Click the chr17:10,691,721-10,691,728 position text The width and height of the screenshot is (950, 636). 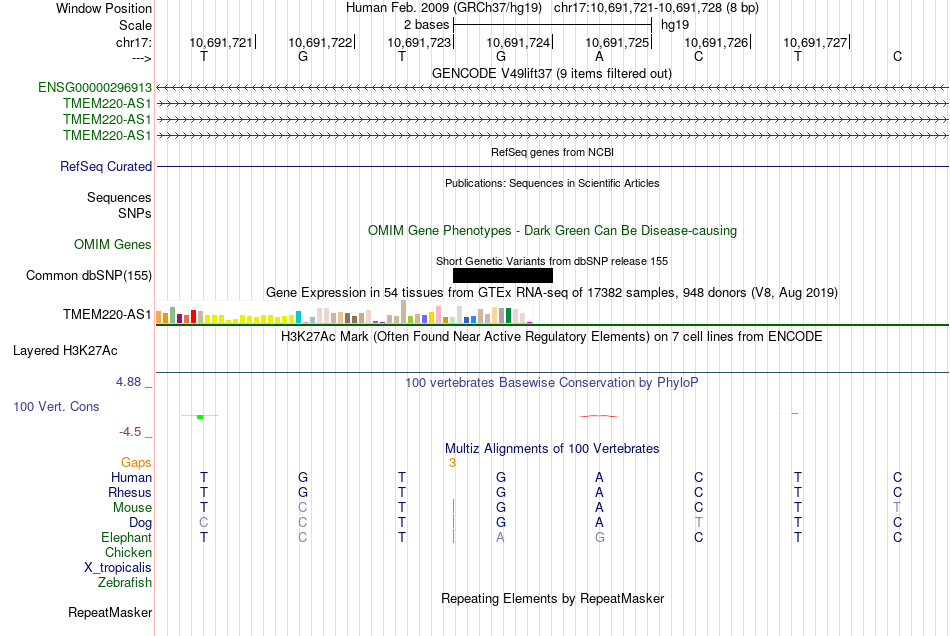point(656,8)
